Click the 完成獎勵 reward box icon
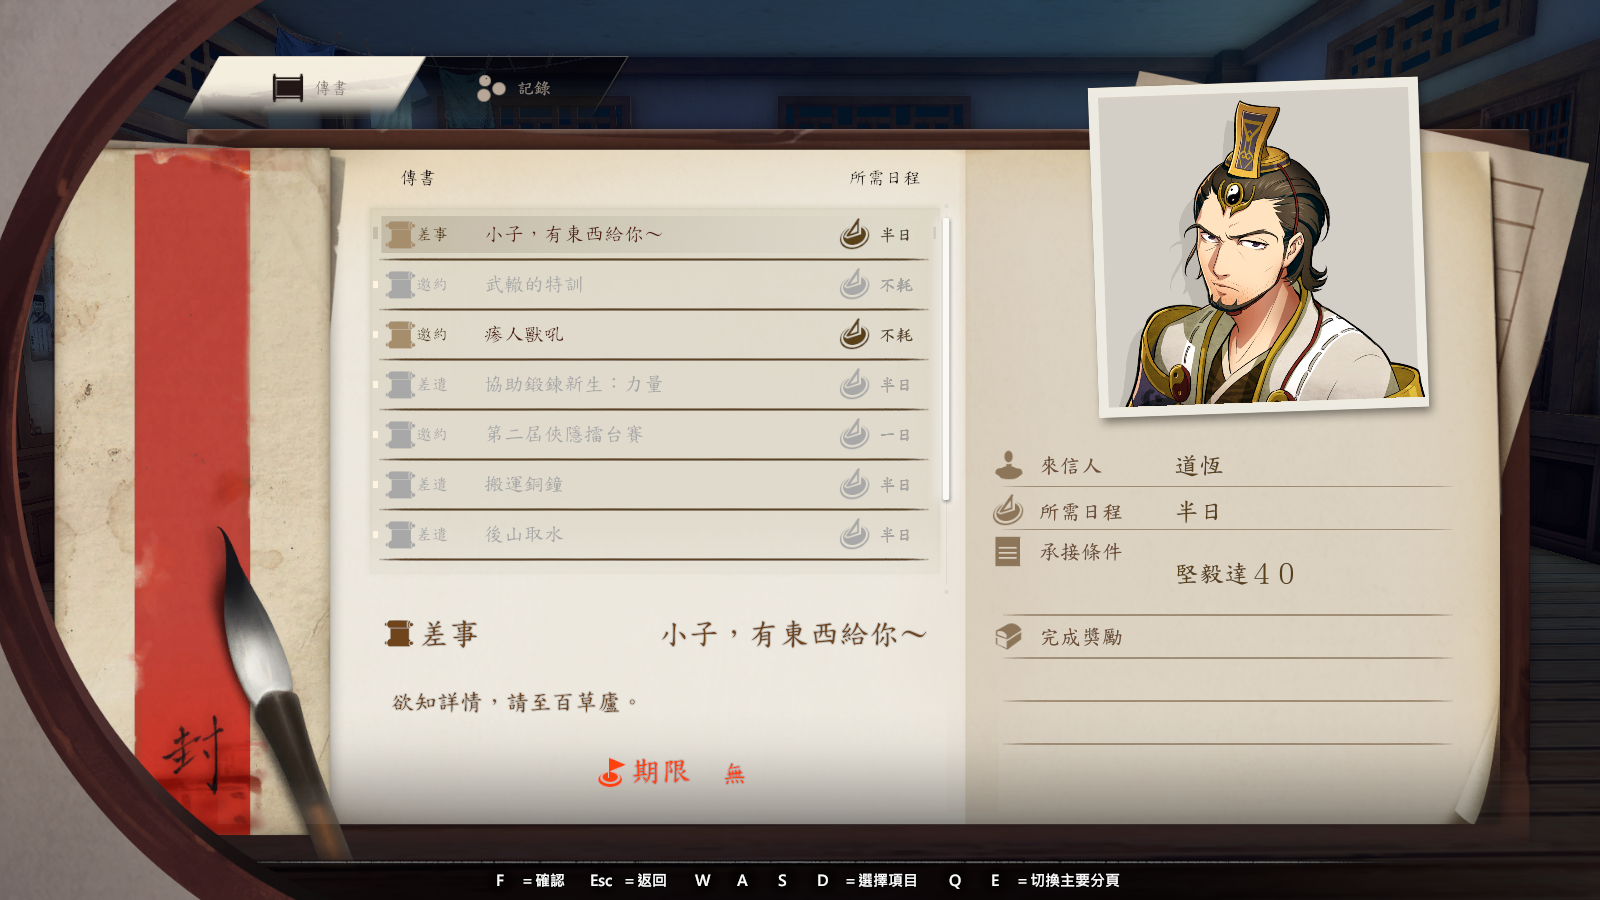Screen dimensions: 1600x900 pos(1009,636)
